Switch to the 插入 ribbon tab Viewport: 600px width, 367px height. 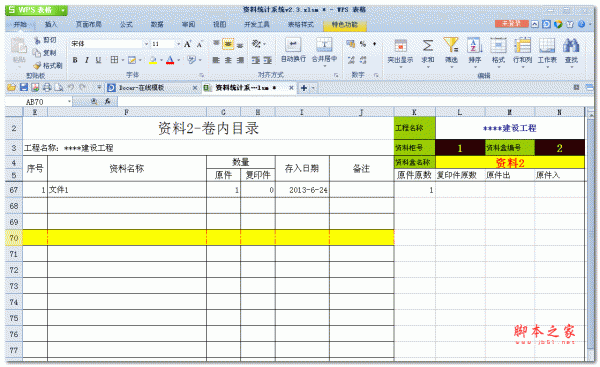click(x=51, y=24)
